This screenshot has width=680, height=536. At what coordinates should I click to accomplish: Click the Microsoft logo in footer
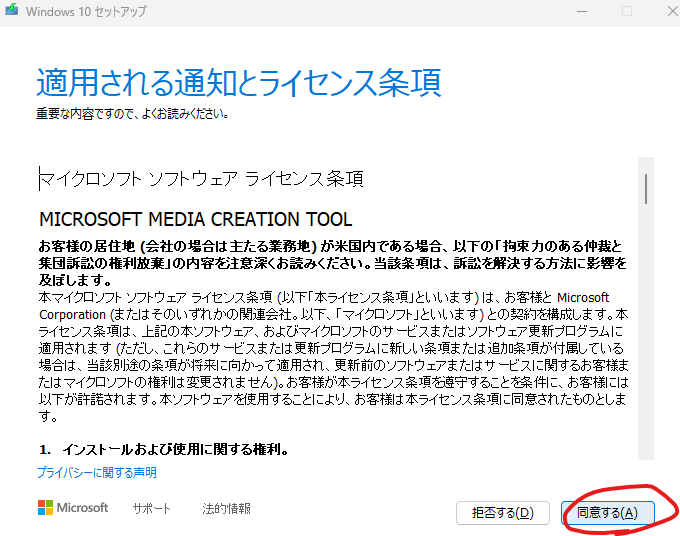coord(73,507)
